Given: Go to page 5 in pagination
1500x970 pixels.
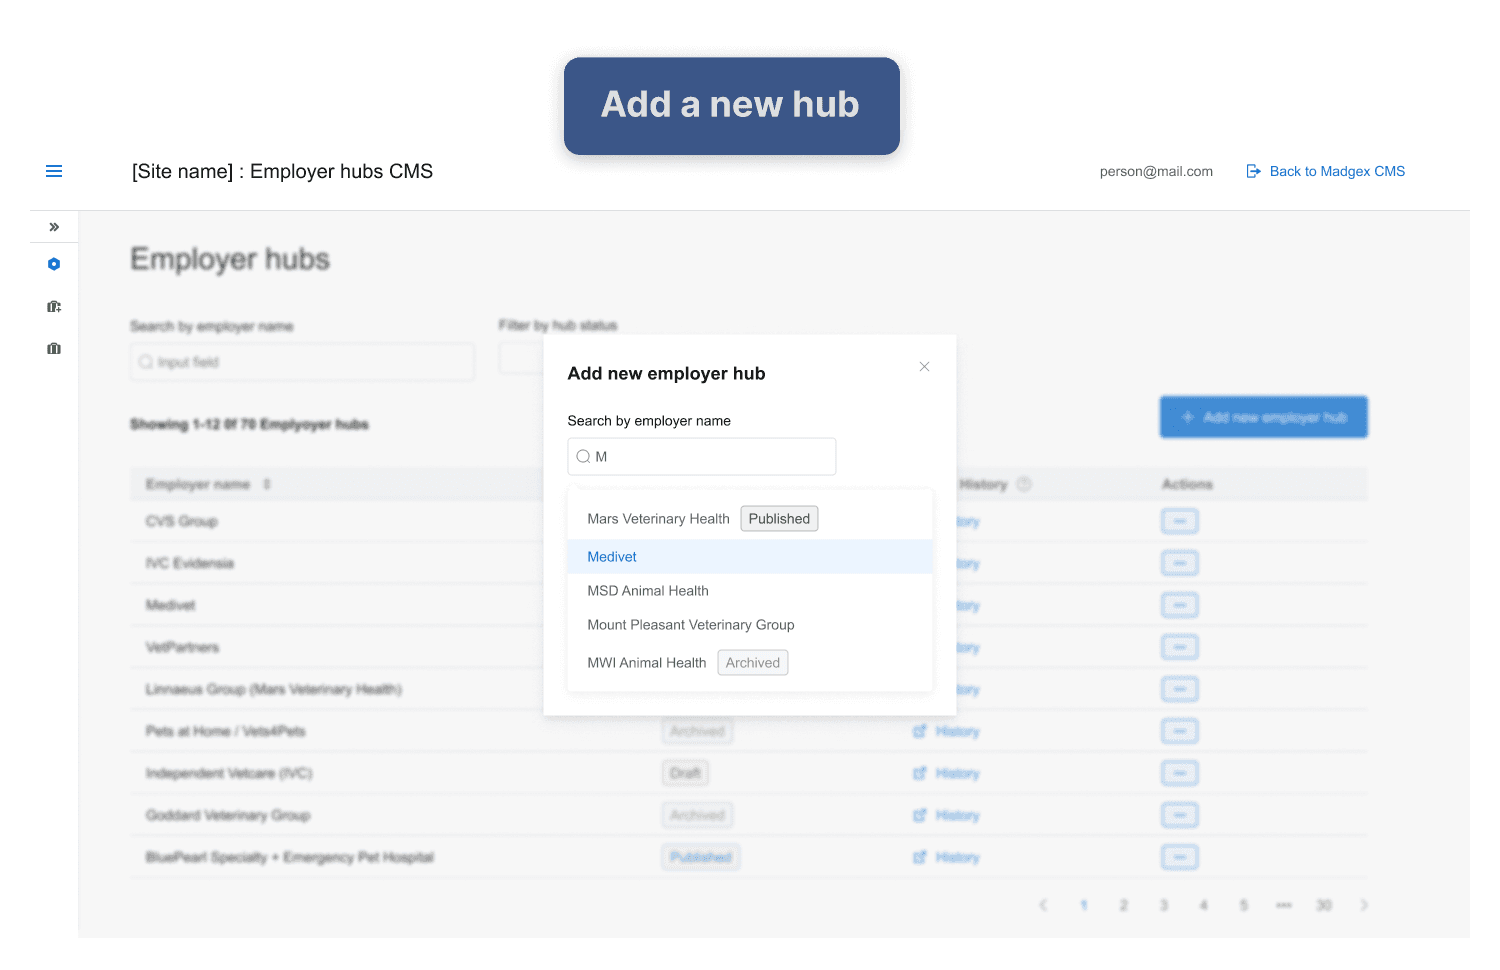Looking at the screenshot, I should click(1244, 905).
